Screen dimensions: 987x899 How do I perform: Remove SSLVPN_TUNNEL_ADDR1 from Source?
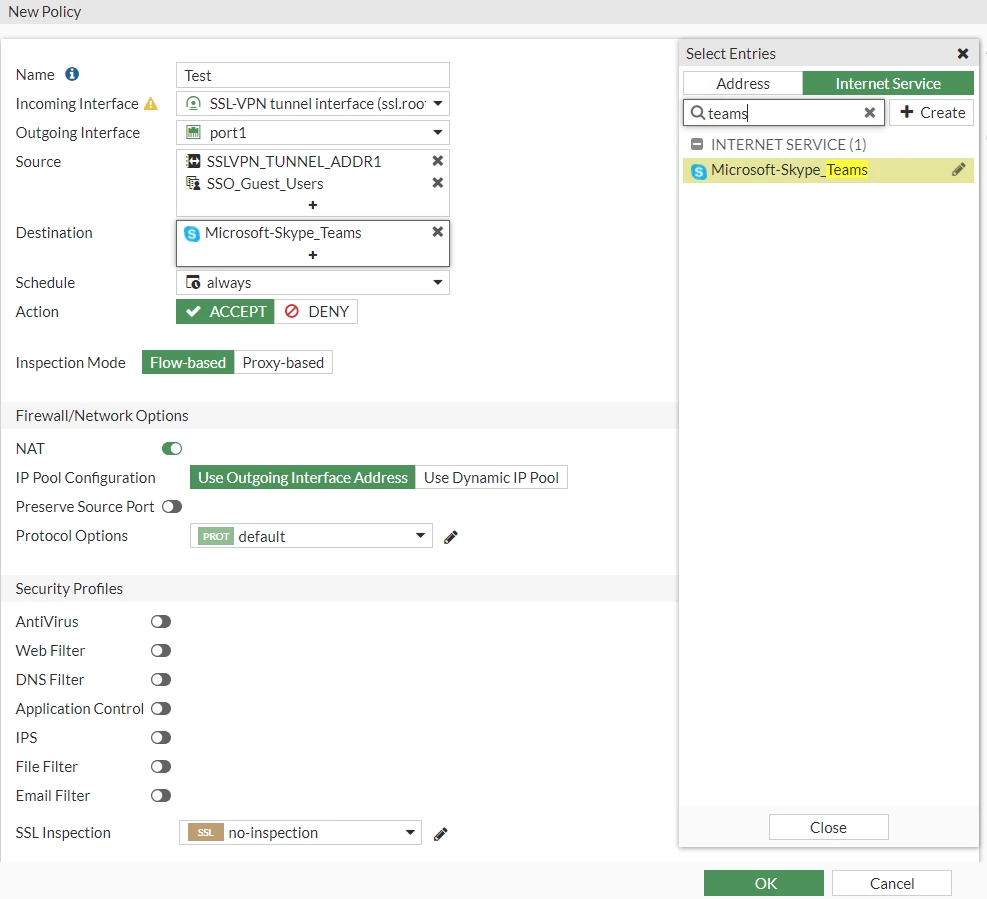point(437,161)
